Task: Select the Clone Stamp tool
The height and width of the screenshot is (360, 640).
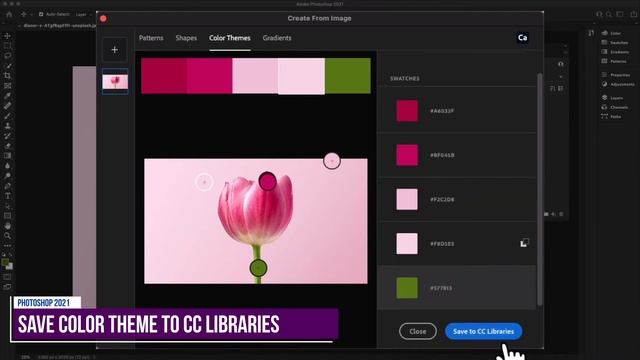Action: (x=7, y=126)
